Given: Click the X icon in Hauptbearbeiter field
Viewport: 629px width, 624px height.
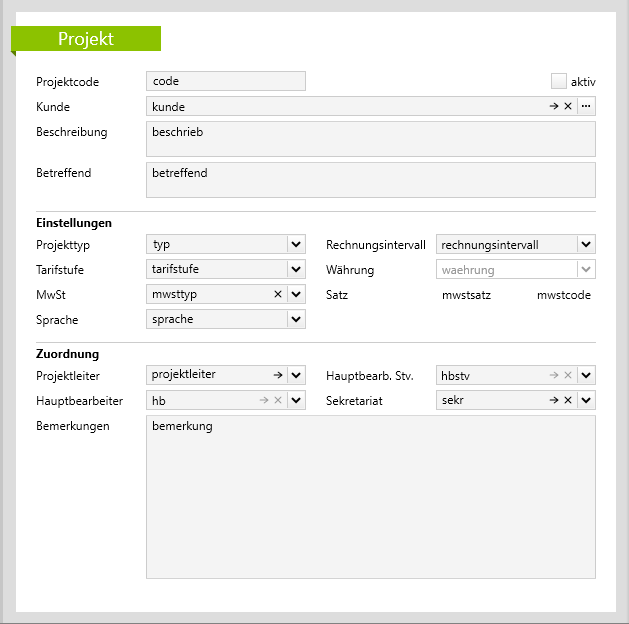Looking at the screenshot, I should tap(278, 400).
